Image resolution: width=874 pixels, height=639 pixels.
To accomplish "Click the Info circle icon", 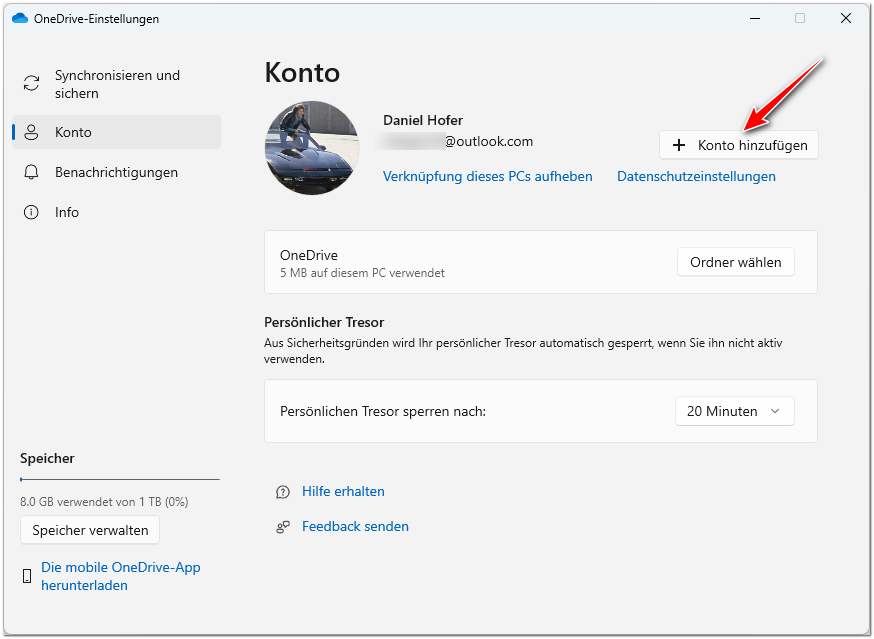I will (x=32, y=212).
